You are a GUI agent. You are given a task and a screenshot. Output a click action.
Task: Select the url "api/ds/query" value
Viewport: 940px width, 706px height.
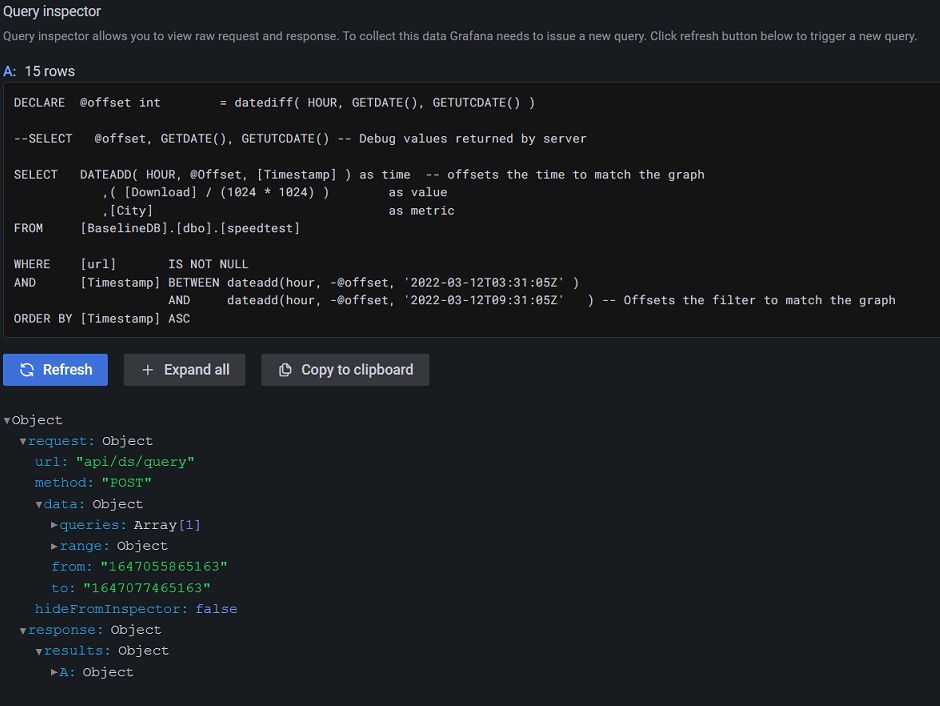coord(135,462)
